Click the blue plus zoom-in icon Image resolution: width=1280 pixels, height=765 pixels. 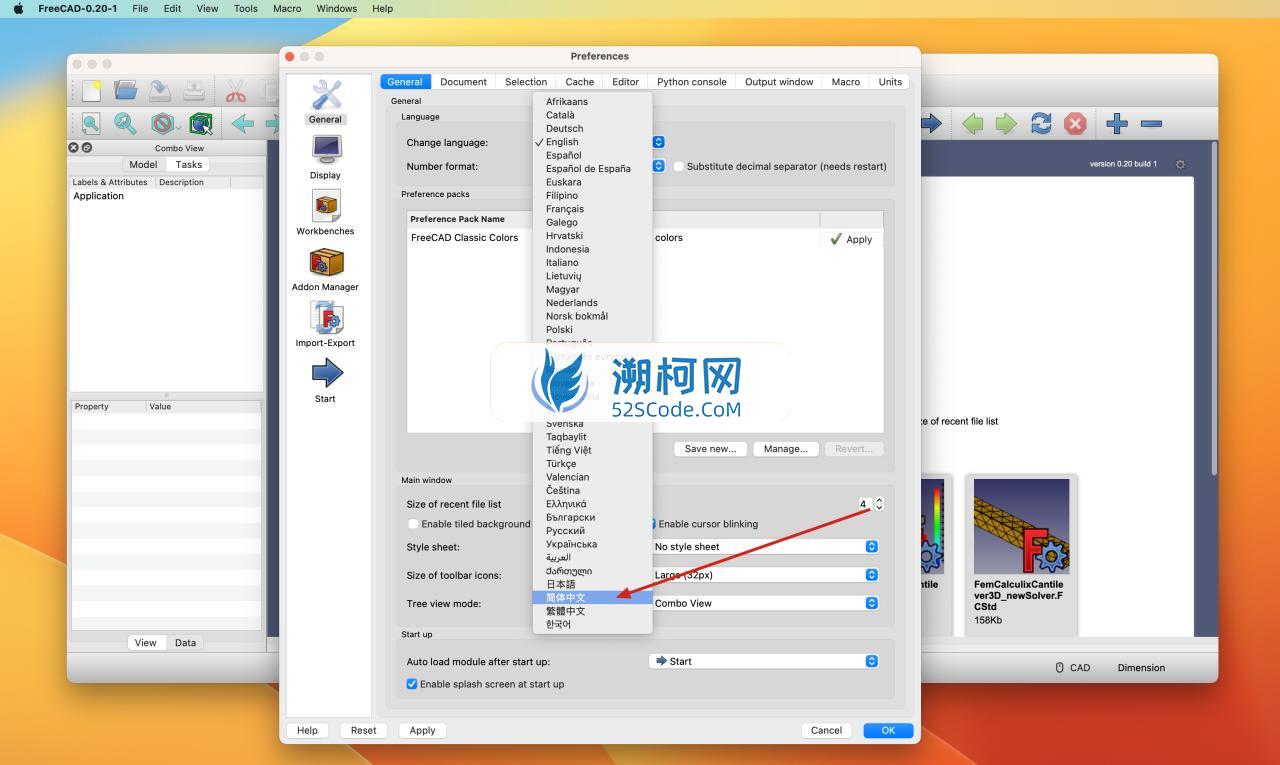(1117, 124)
